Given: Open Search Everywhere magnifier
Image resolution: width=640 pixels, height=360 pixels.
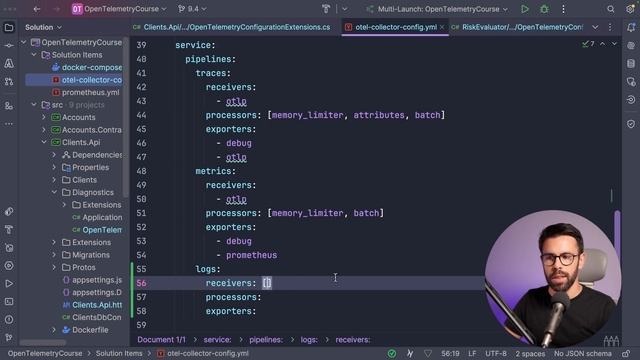Looking at the screenshot, I should point(611,9).
